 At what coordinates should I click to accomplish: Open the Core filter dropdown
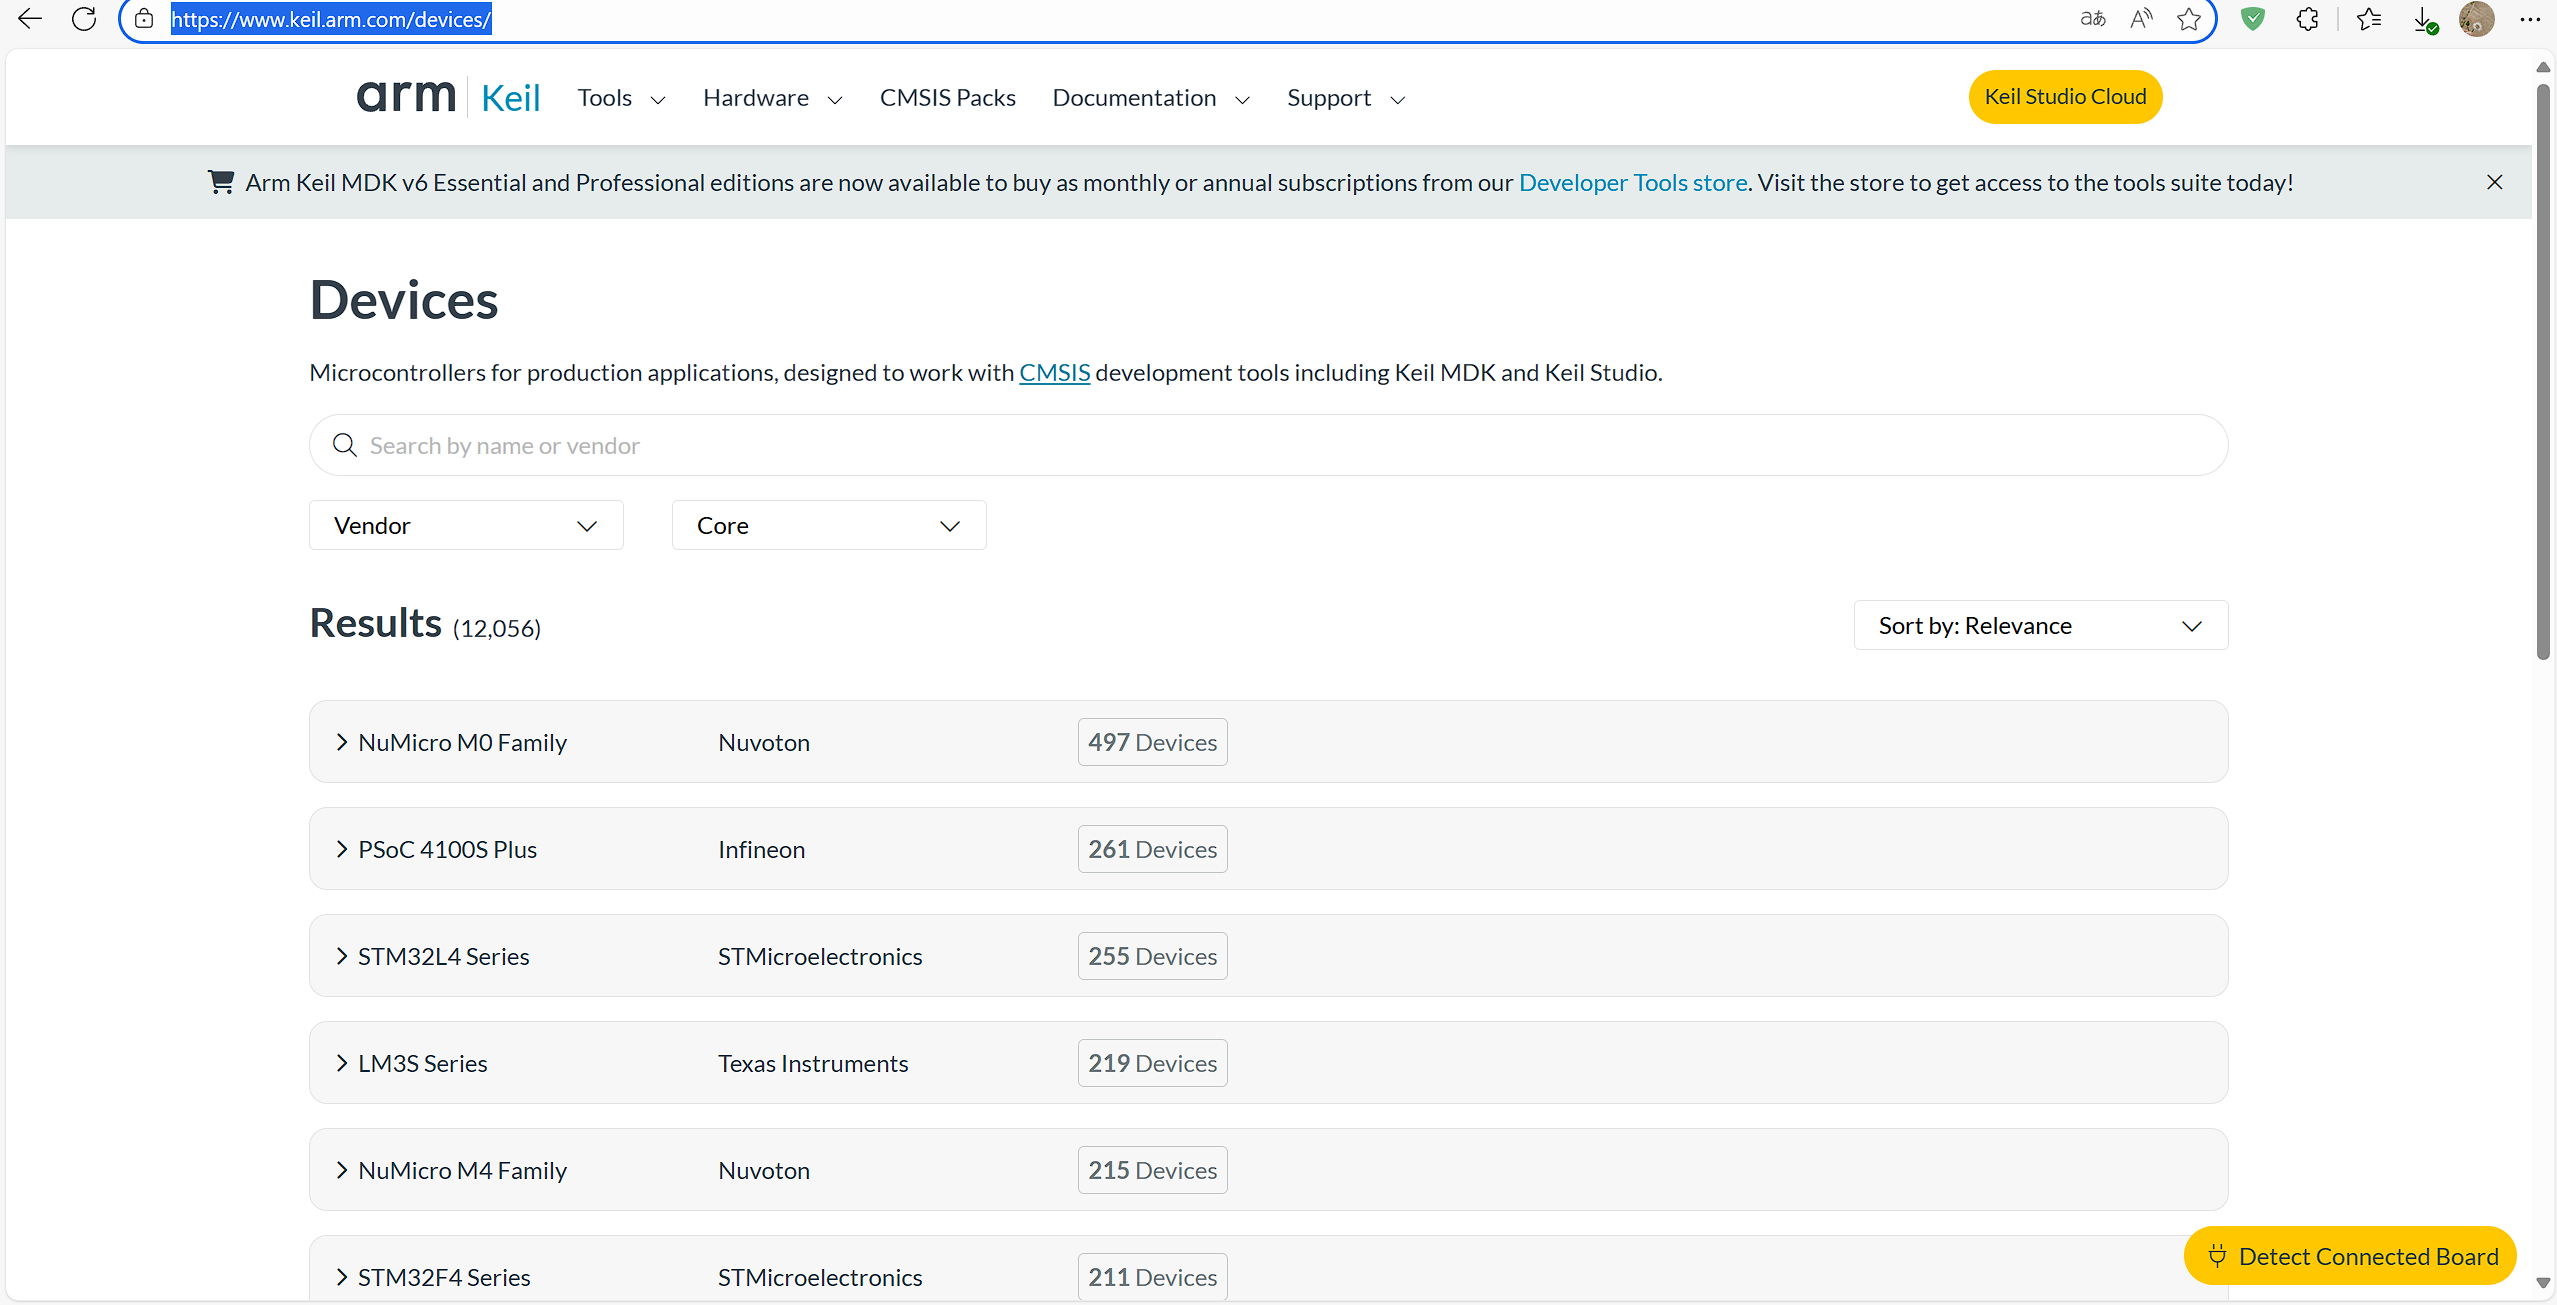829,525
